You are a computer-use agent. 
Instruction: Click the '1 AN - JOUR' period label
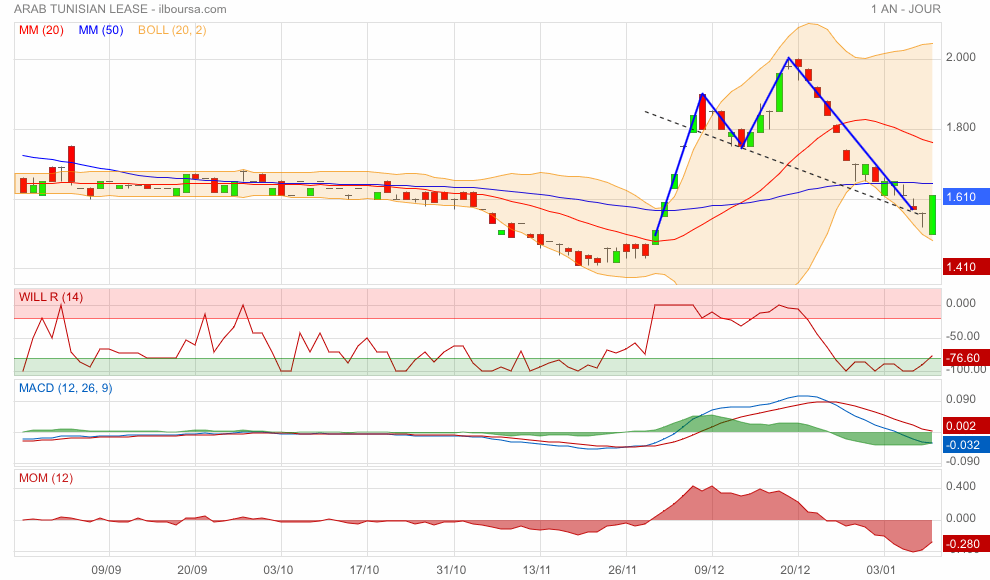[905, 9]
